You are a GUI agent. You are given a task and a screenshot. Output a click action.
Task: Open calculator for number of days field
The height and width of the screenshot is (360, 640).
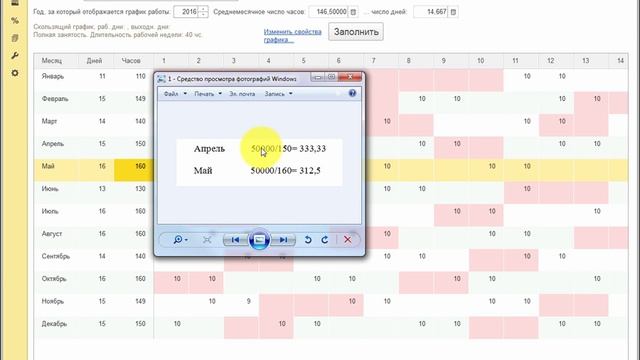pyautogui.click(x=453, y=12)
